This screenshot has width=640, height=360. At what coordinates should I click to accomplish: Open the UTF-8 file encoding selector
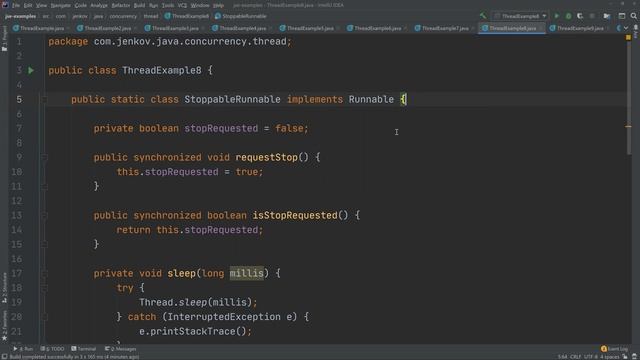point(590,357)
